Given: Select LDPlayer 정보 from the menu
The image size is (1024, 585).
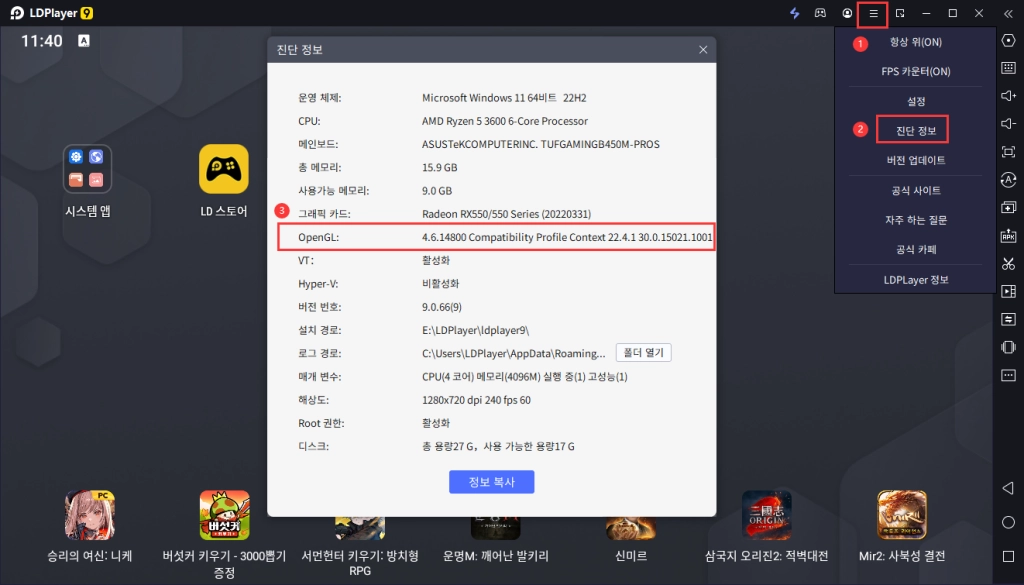Looking at the screenshot, I should coord(916,279).
